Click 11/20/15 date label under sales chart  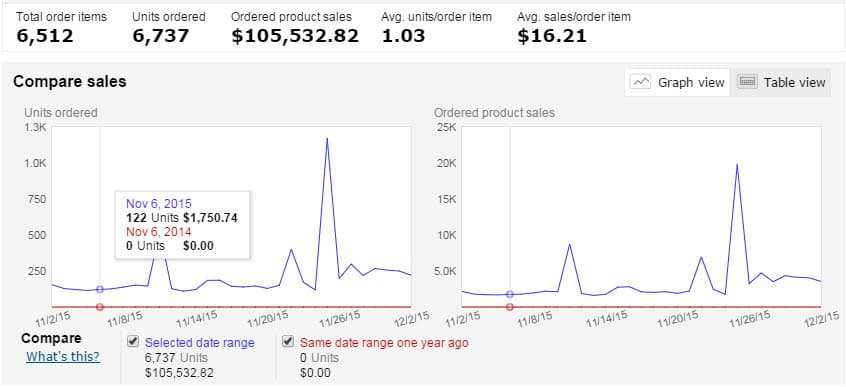tap(678, 318)
